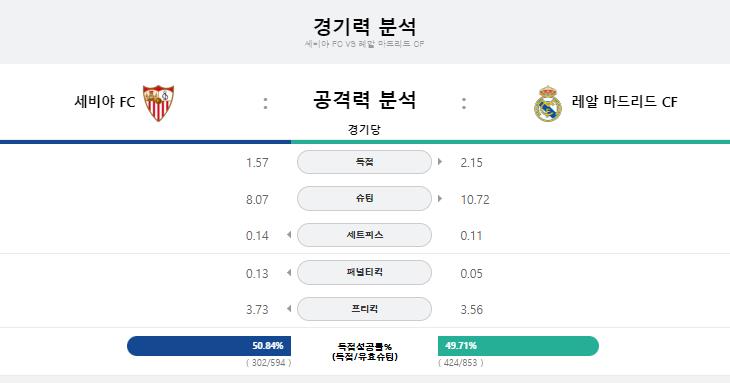Click the 레알 마드리드 CF team name
This screenshot has height=383, width=730.
[624, 101]
